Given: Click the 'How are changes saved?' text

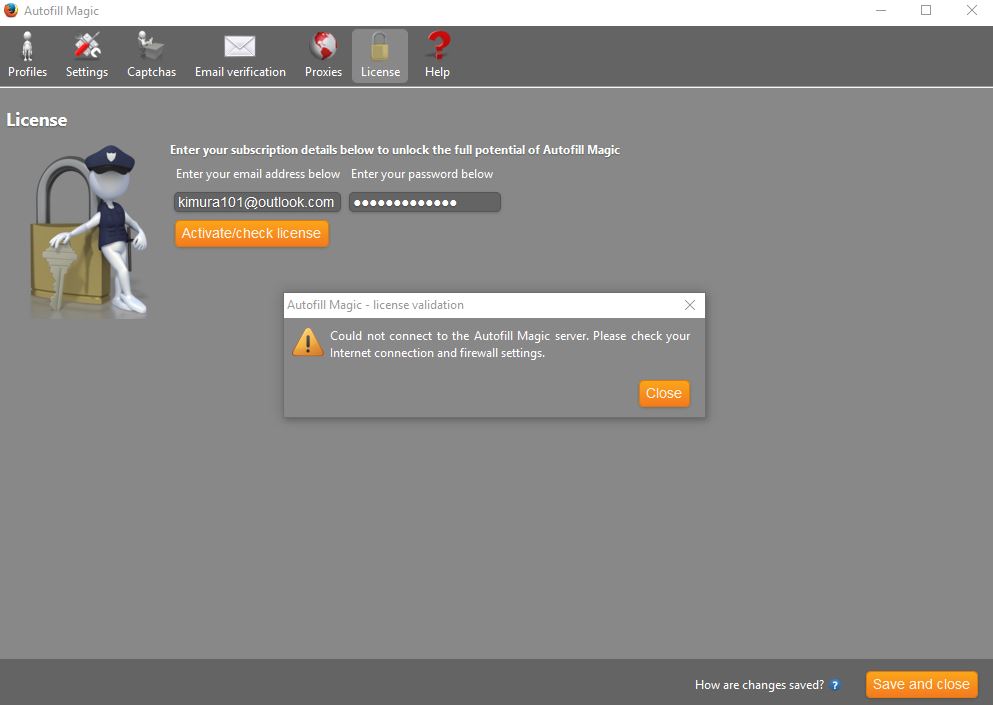Looking at the screenshot, I should tap(759, 685).
